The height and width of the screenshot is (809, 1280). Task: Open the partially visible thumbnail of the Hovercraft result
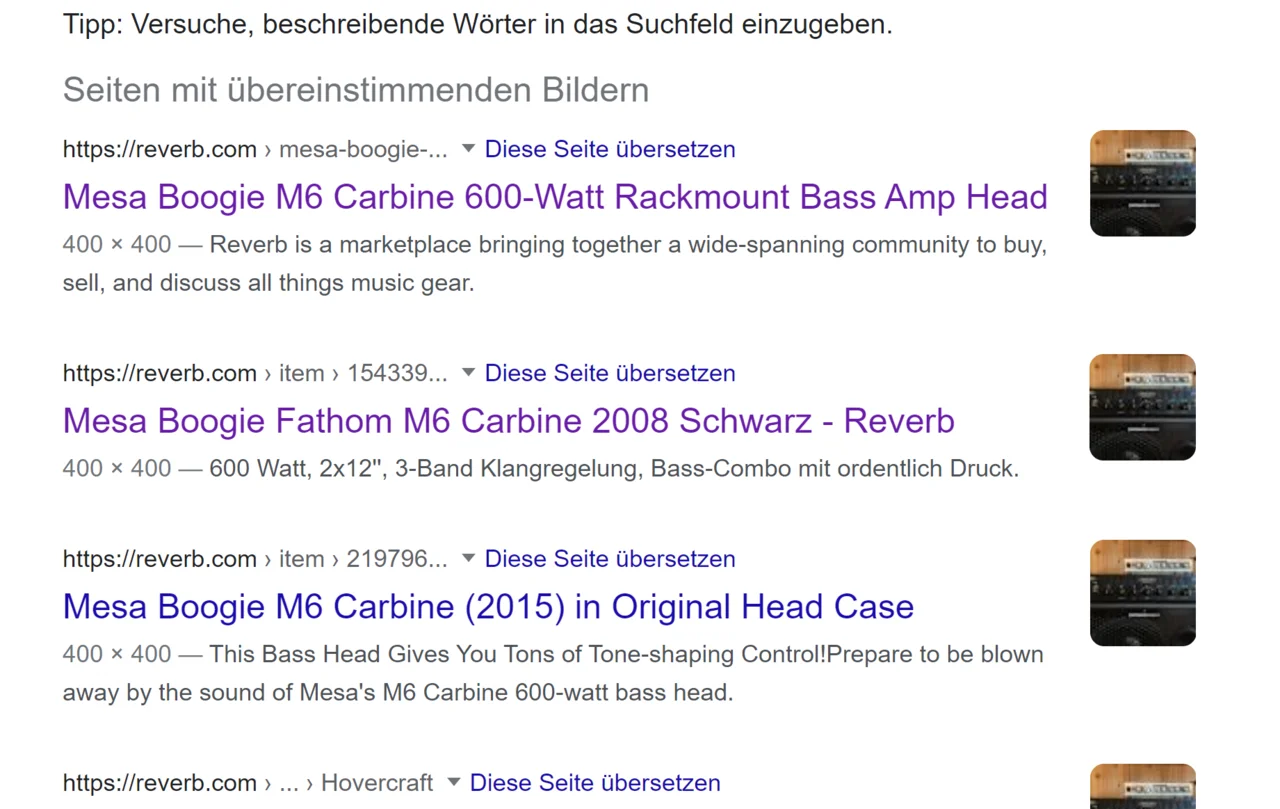[x=1142, y=787]
